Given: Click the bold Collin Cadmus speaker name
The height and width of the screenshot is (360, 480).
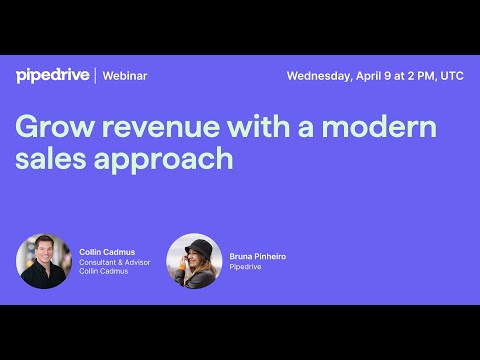Looking at the screenshot, I should [107, 252].
